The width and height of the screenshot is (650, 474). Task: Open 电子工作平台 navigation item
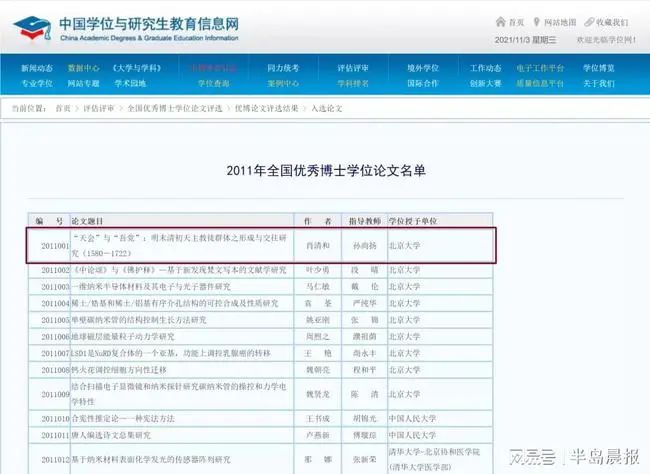pyautogui.click(x=540, y=68)
